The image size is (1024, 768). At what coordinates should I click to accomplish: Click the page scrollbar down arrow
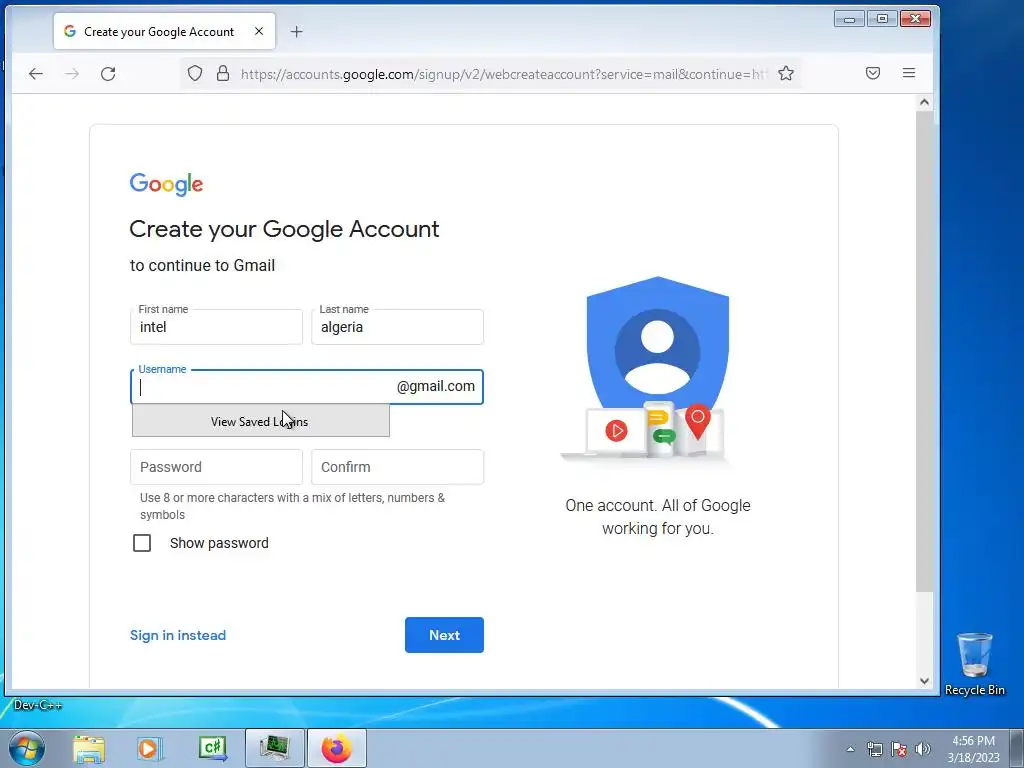(x=924, y=680)
